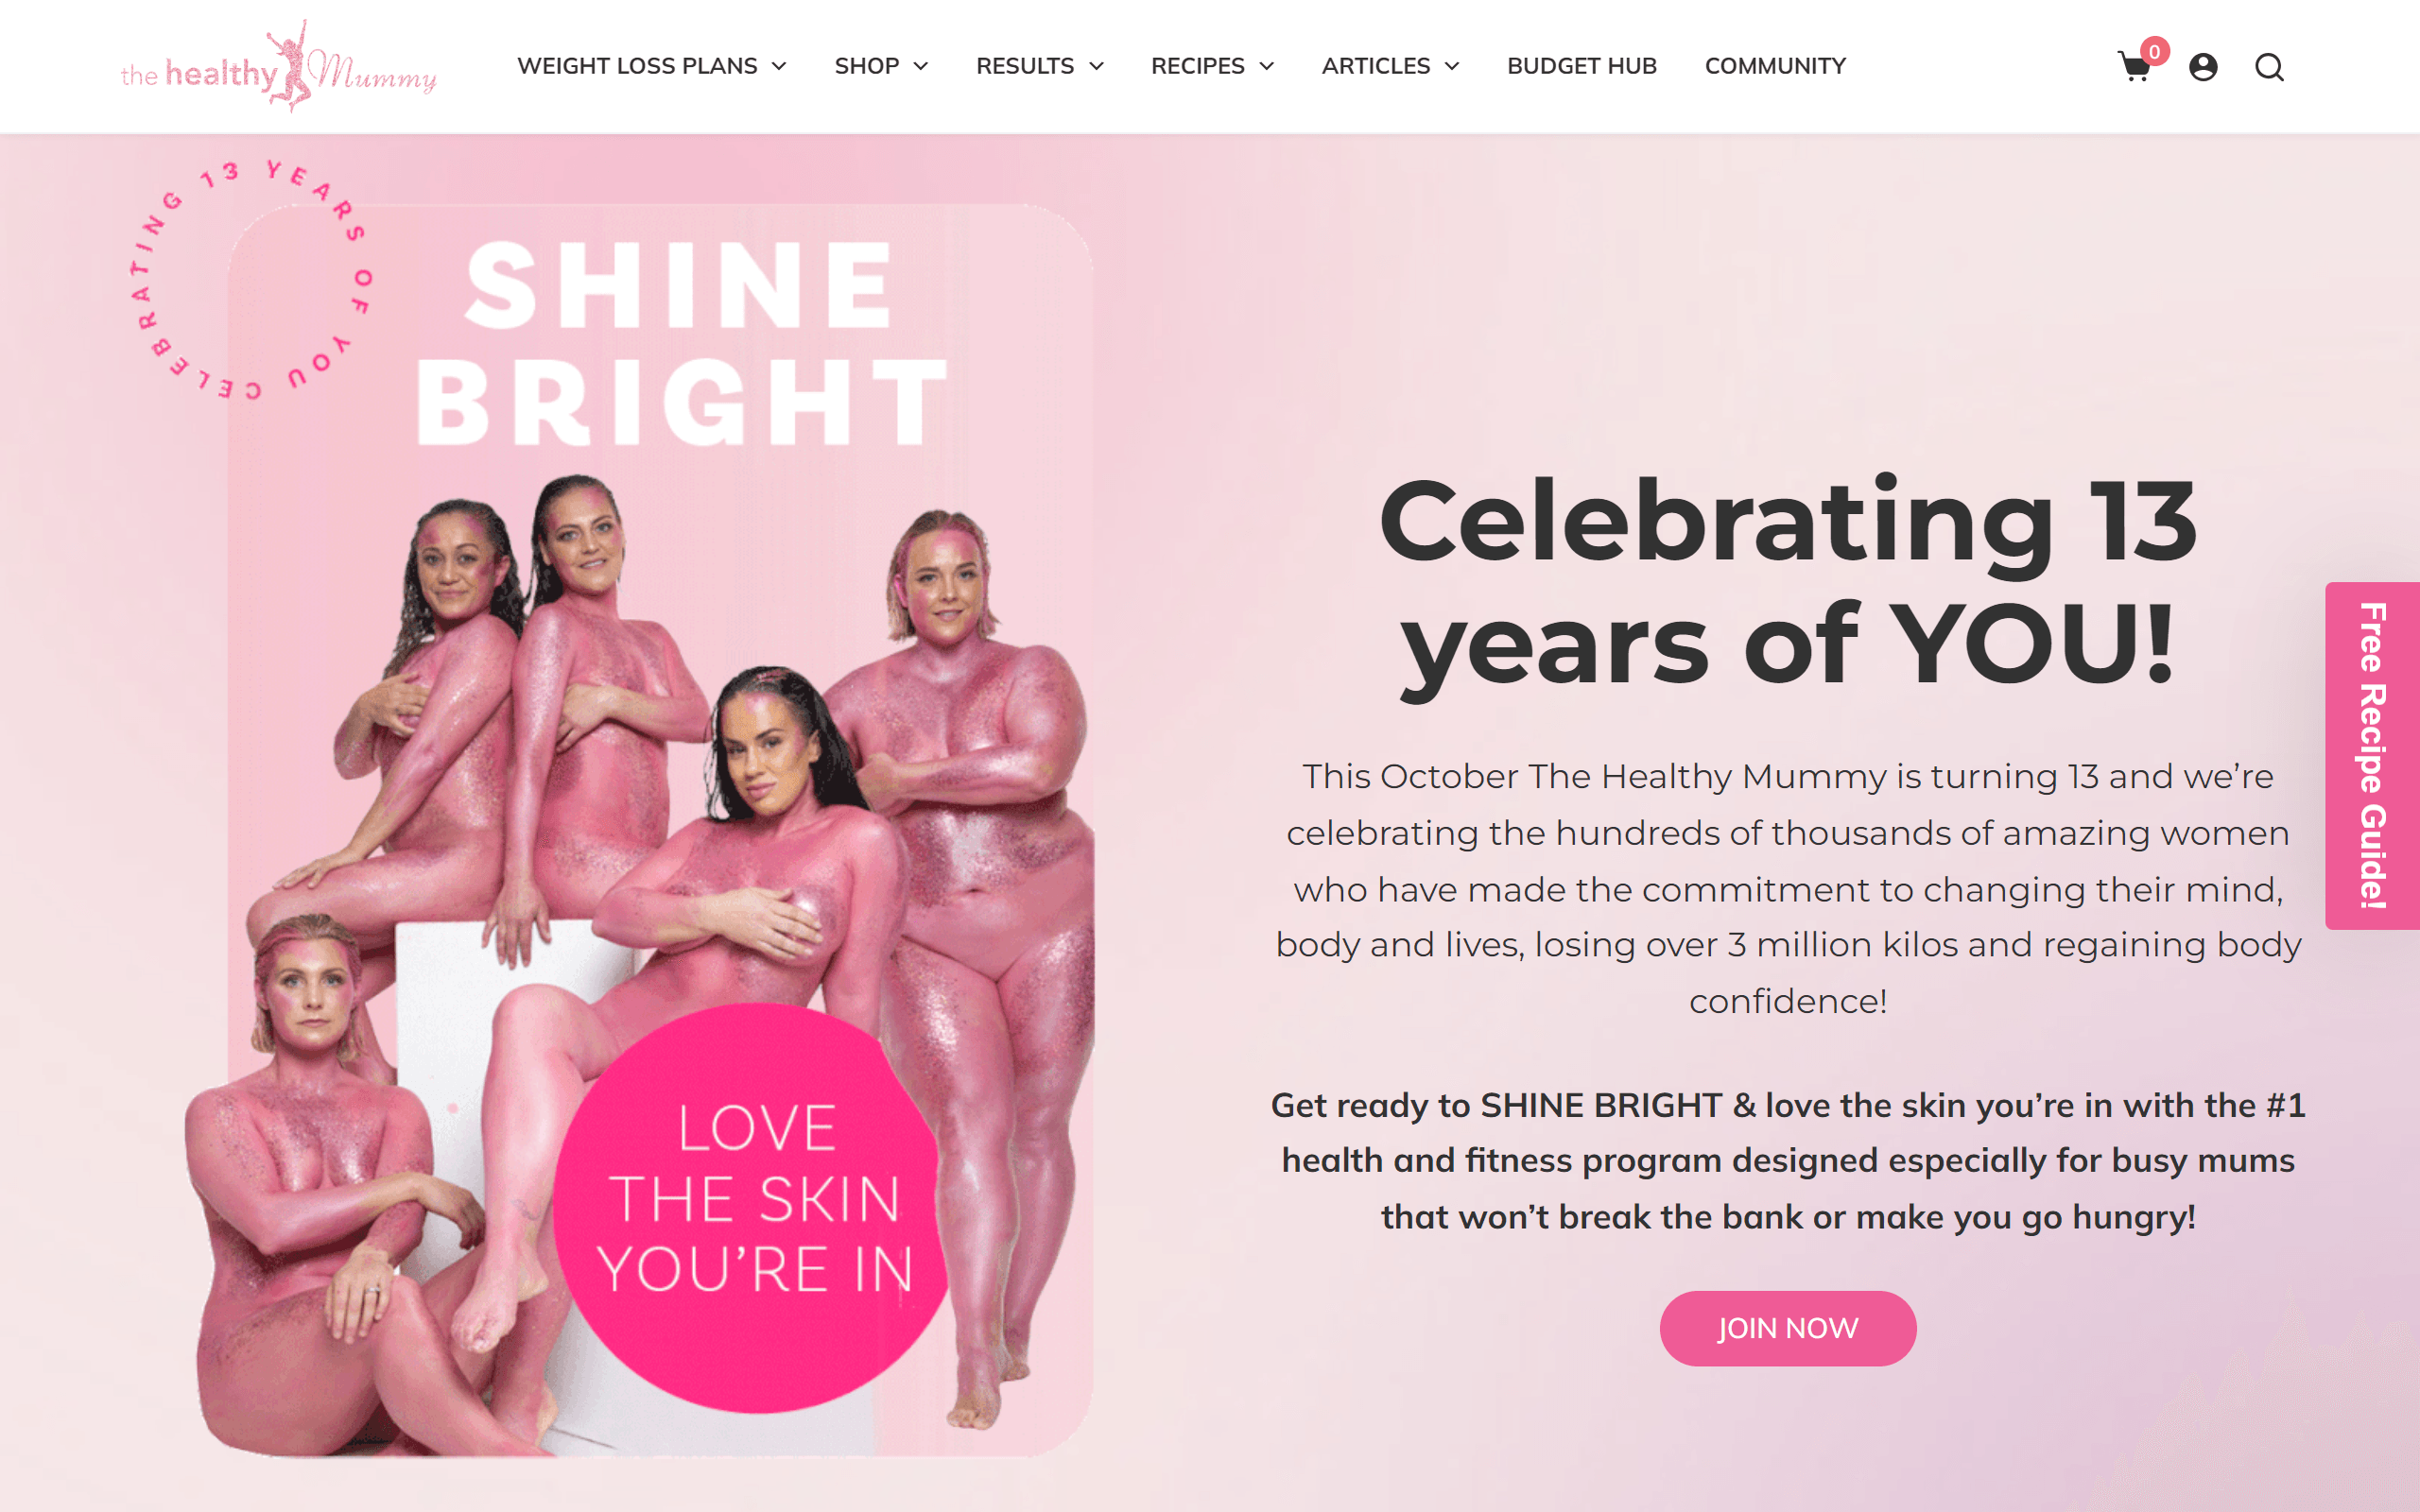
Task: Expand the Articles dropdown chevron
Action: 1452,66
